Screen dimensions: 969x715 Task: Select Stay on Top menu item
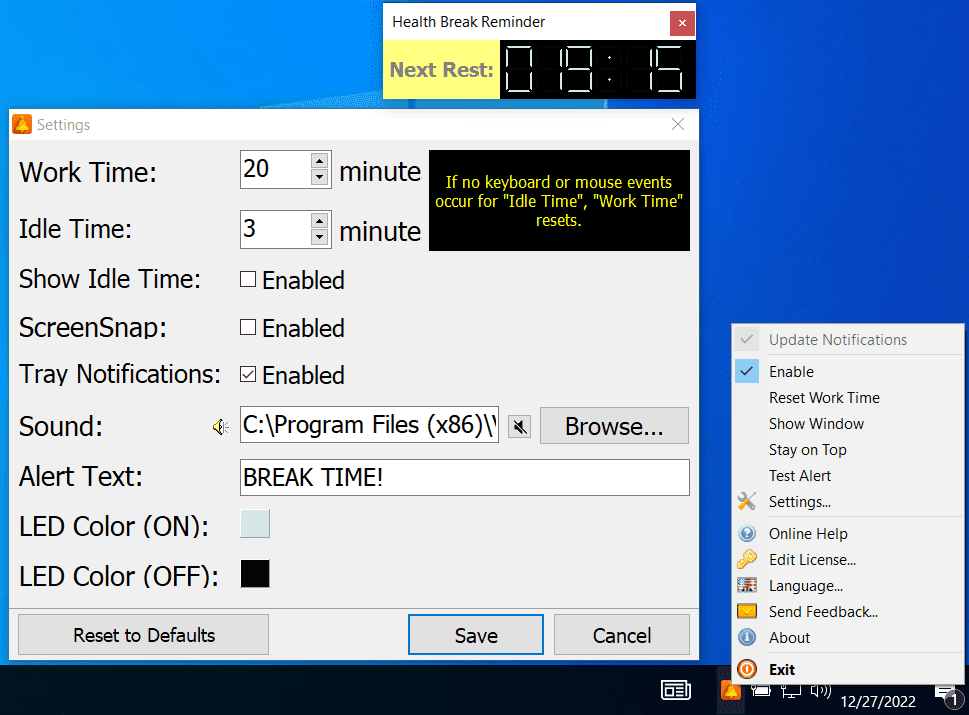(807, 449)
